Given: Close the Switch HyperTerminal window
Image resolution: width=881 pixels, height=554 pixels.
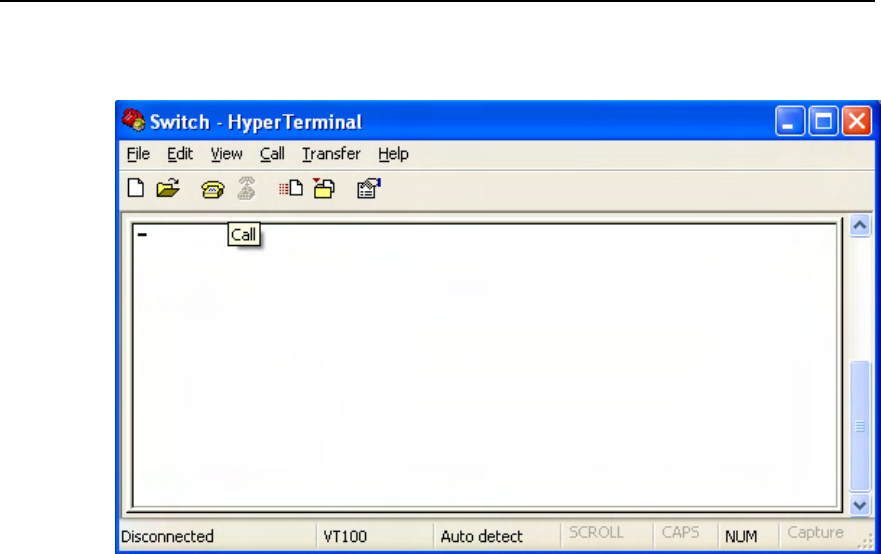Looking at the screenshot, I should (856, 121).
